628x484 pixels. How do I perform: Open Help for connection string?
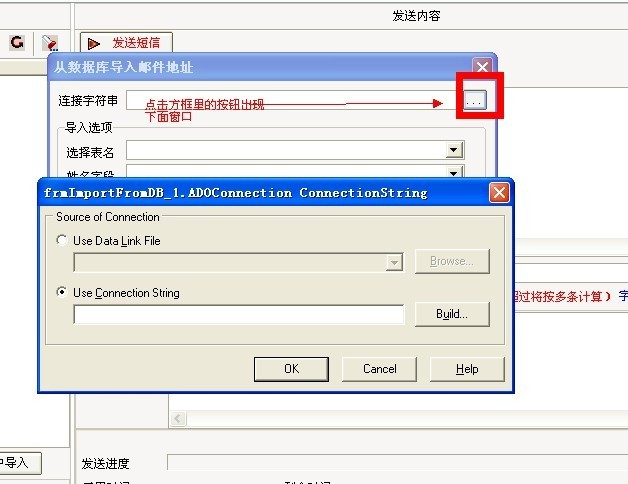pyautogui.click(x=467, y=369)
